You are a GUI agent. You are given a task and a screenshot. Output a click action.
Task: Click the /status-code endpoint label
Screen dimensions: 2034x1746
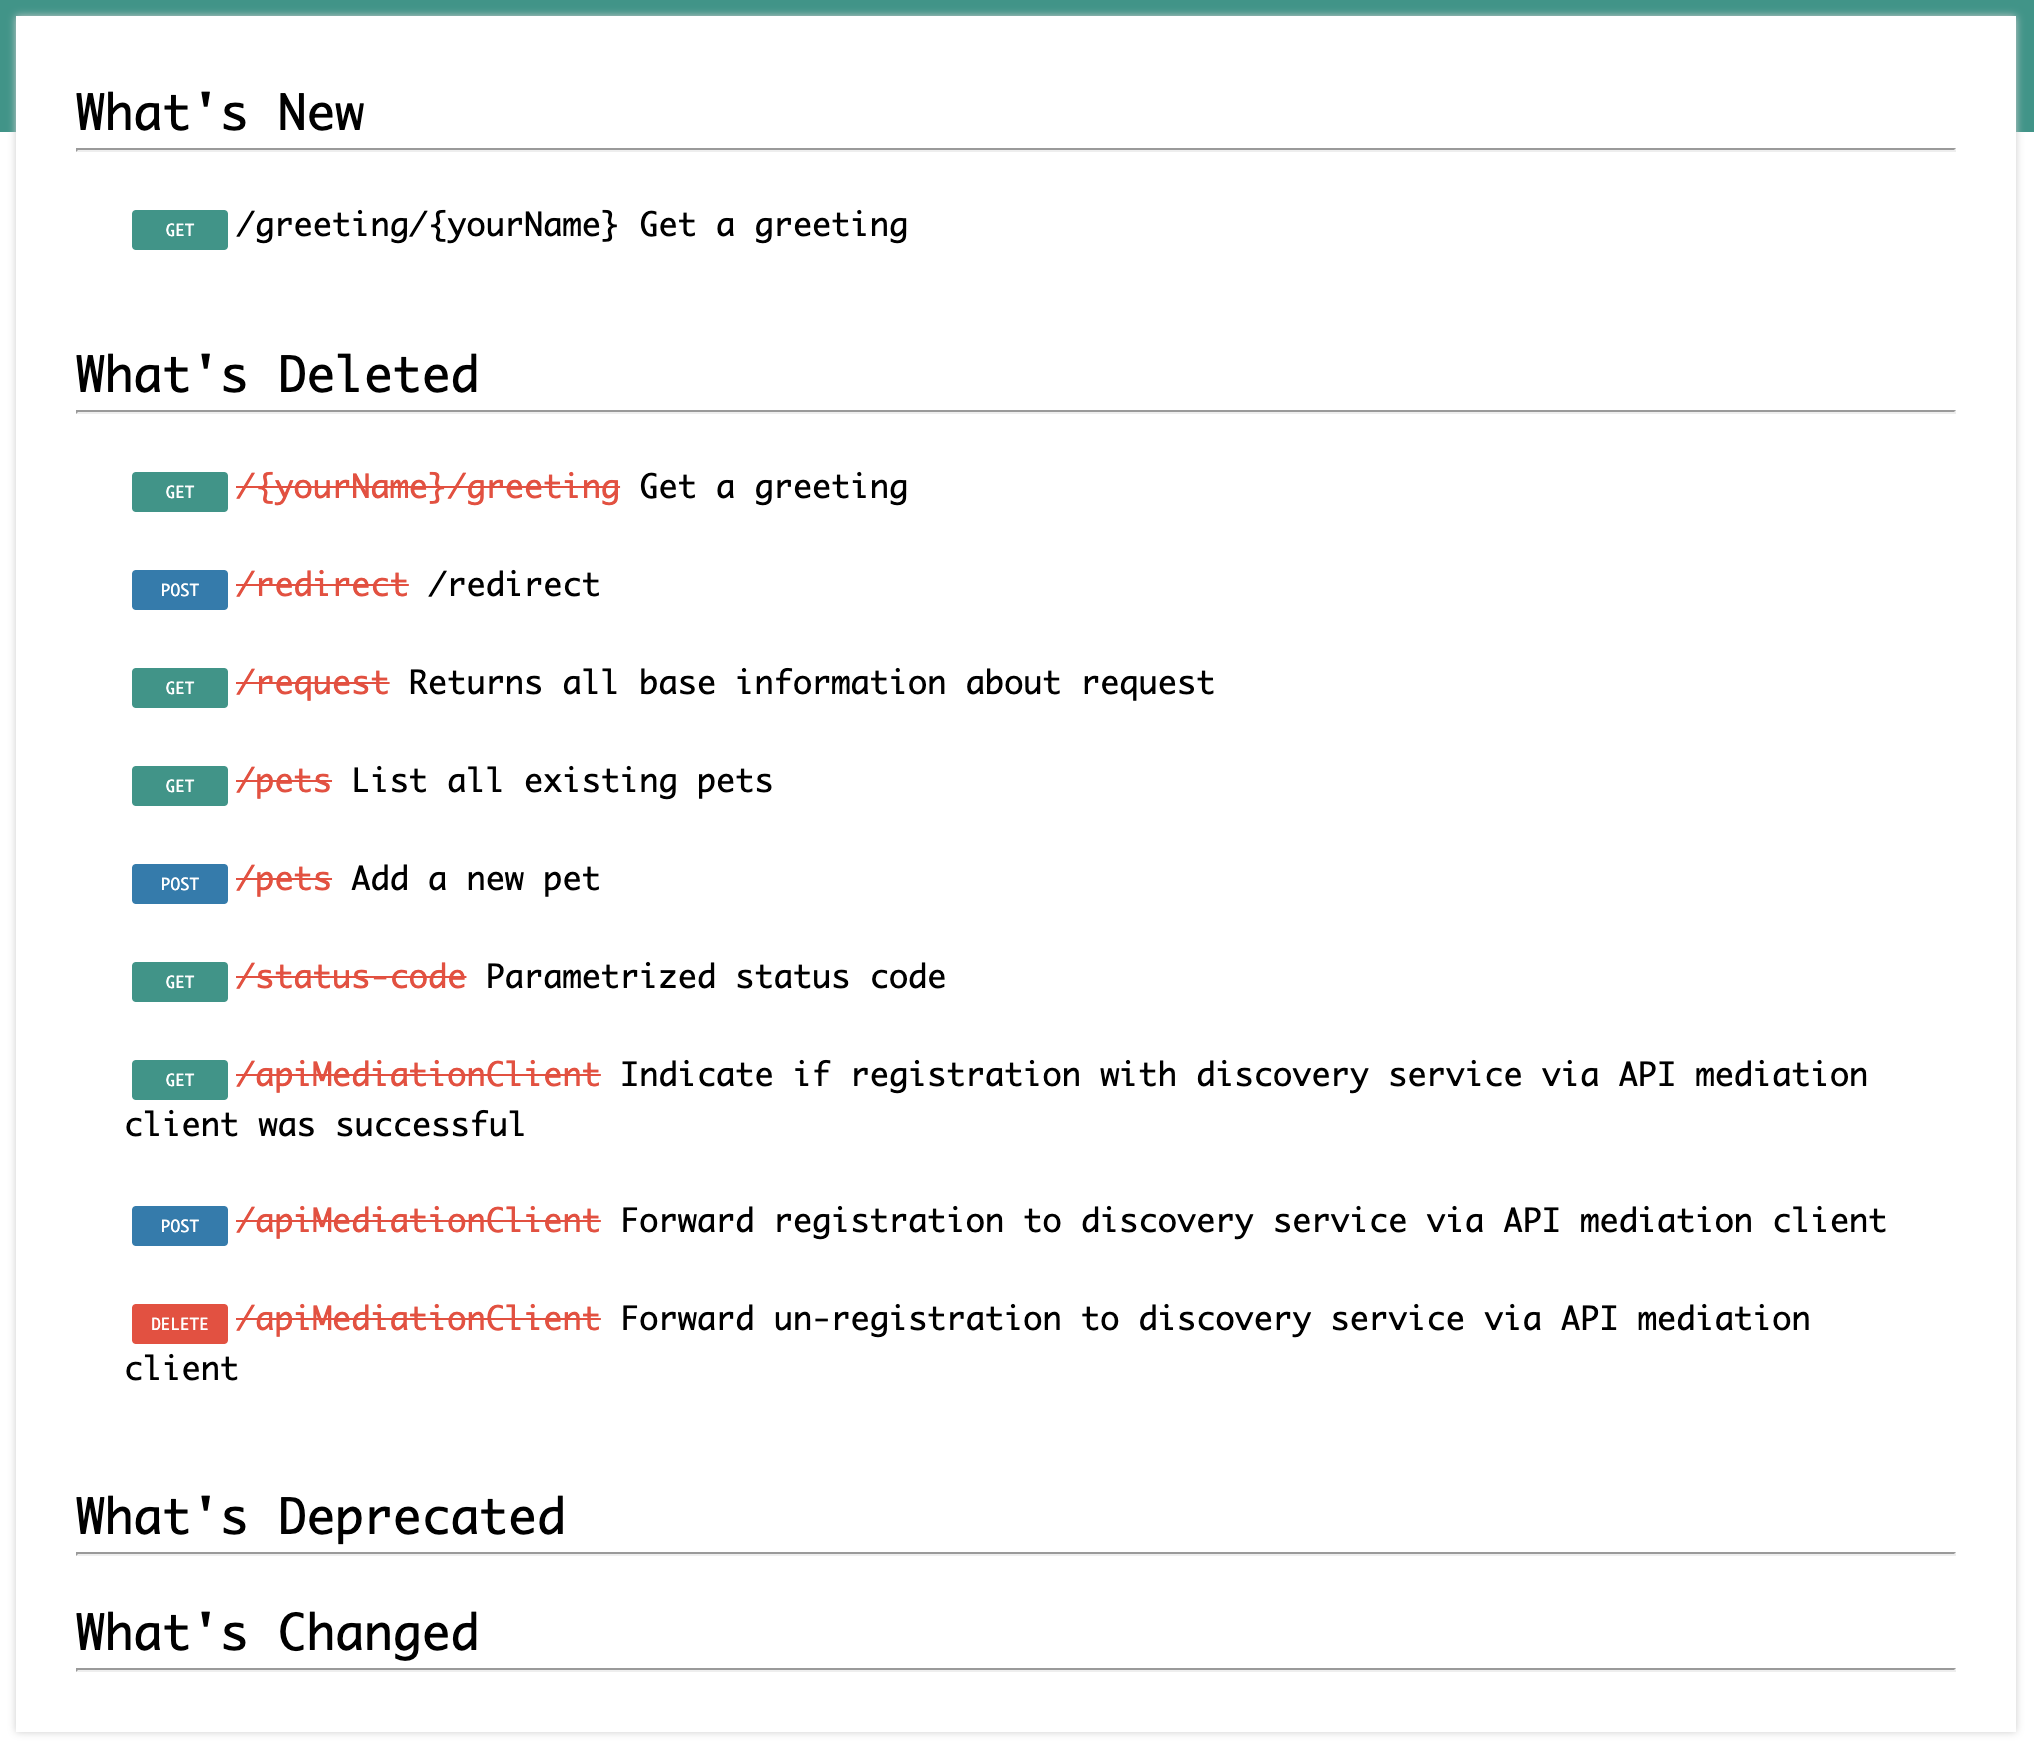[352, 977]
